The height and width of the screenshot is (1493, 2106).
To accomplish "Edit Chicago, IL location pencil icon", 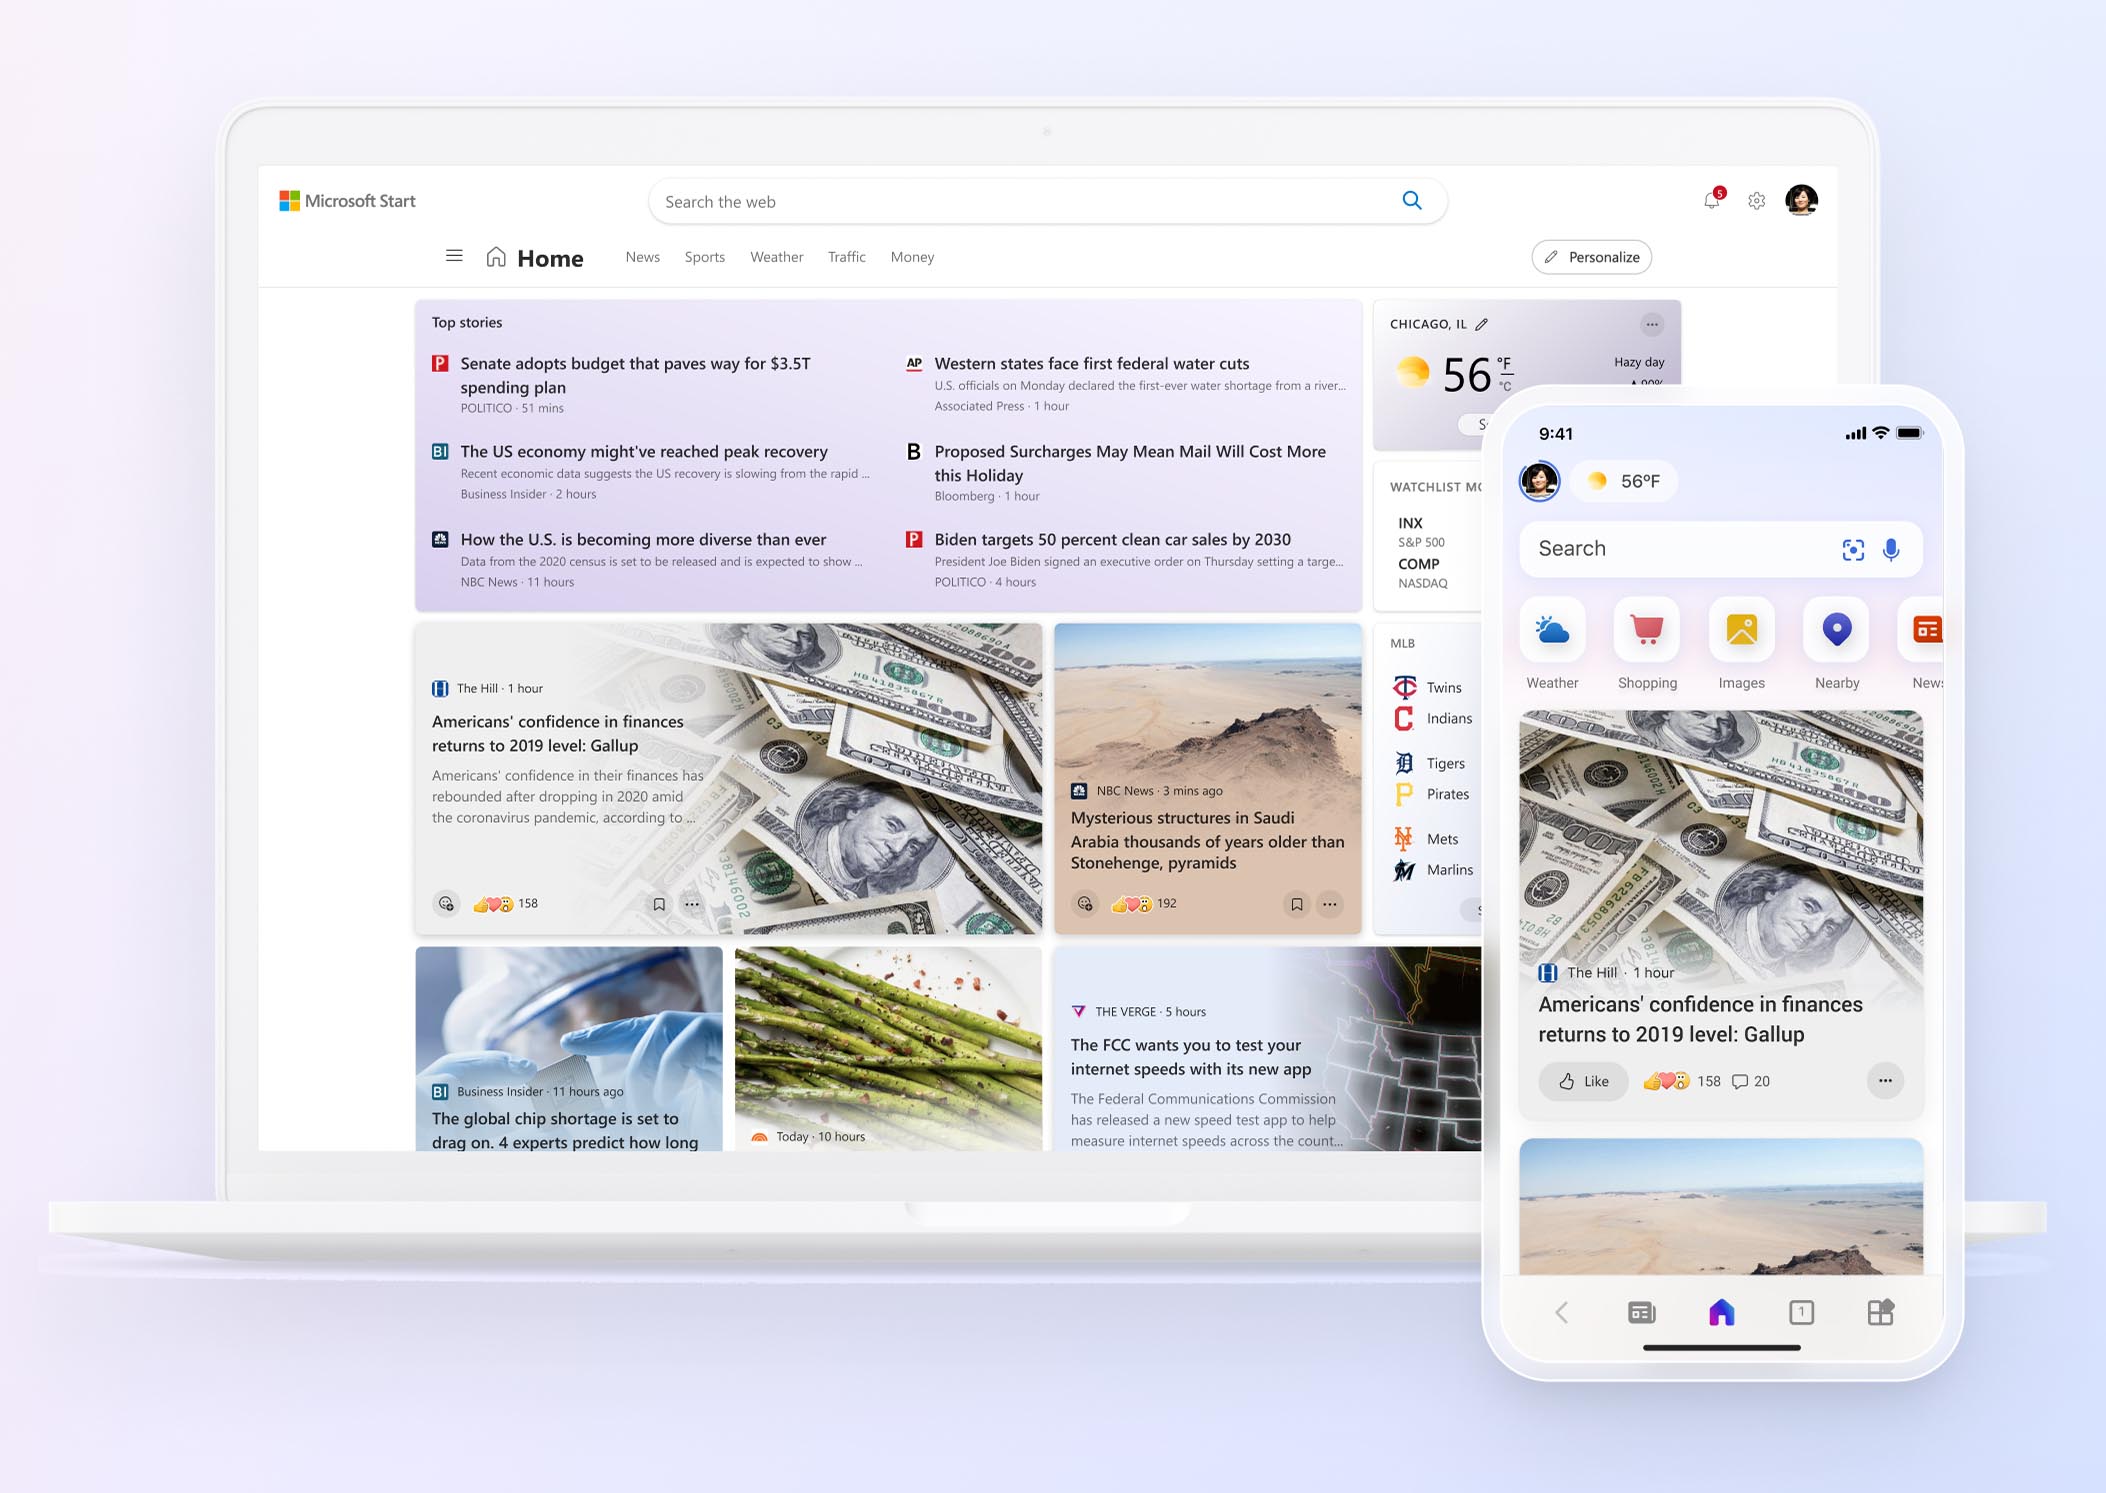I will coord(1482,324).
